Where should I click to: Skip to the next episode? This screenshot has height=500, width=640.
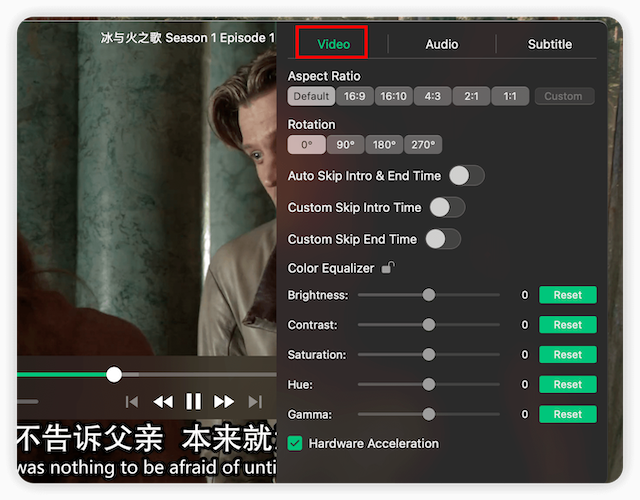[255, 401]
